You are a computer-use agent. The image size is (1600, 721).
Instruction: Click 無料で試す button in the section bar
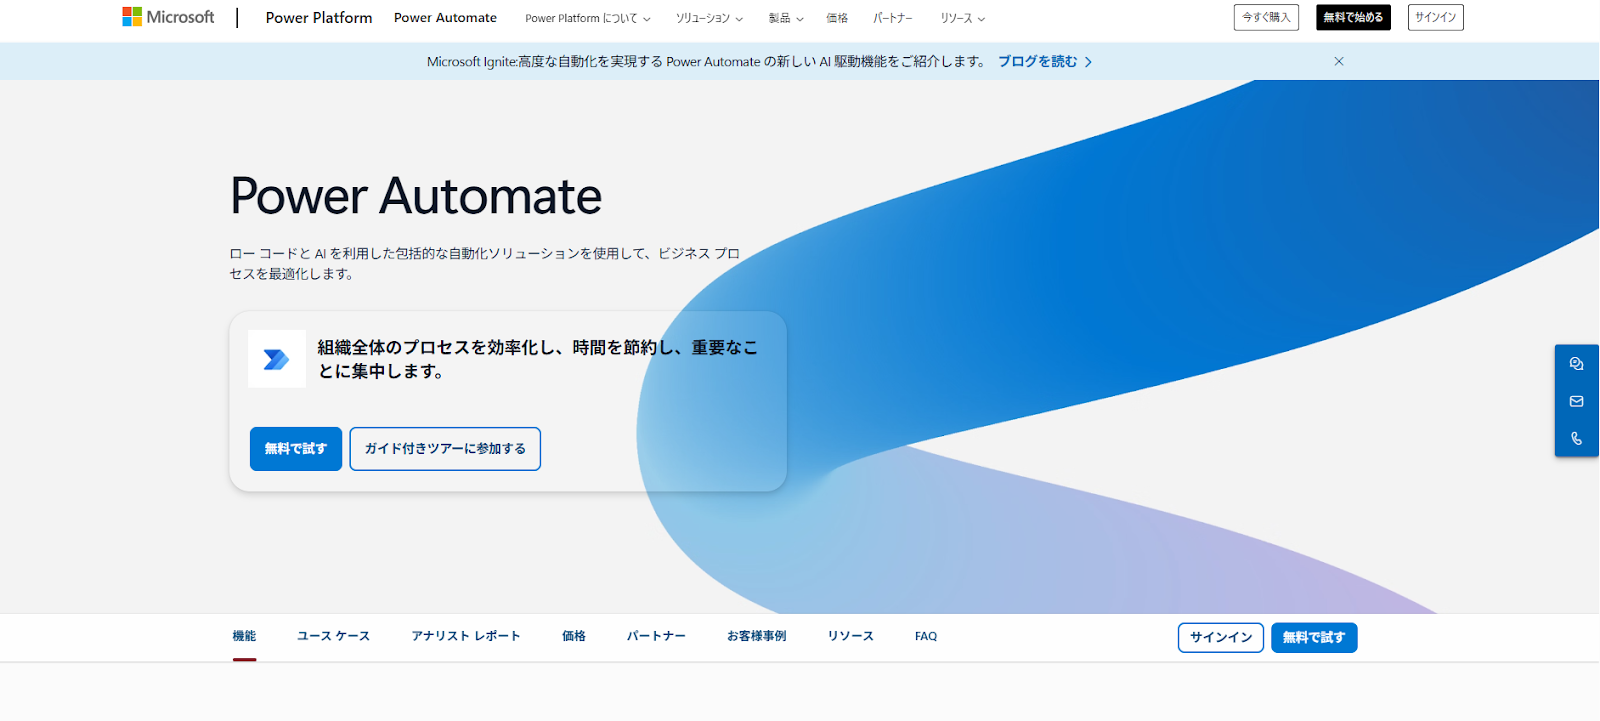(x=1314, y=638)
